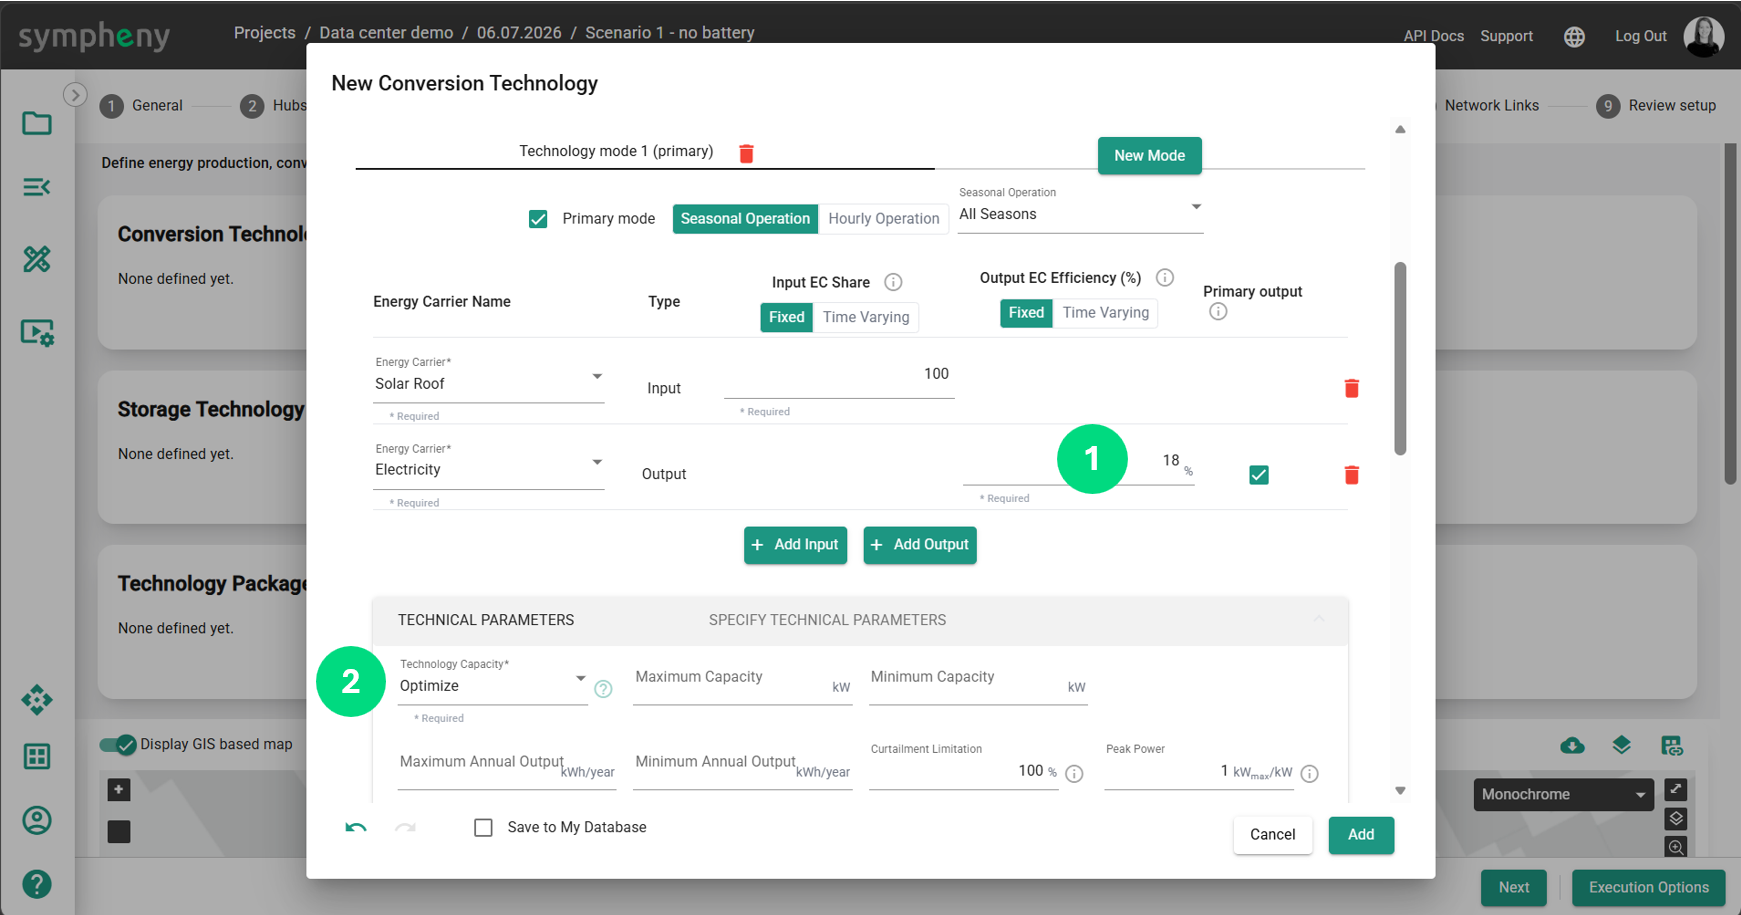Viewport: 1741px width, 915px height.
Task: Click the New Mode button
Action: pyautogui.click(x=1150, y=156)
